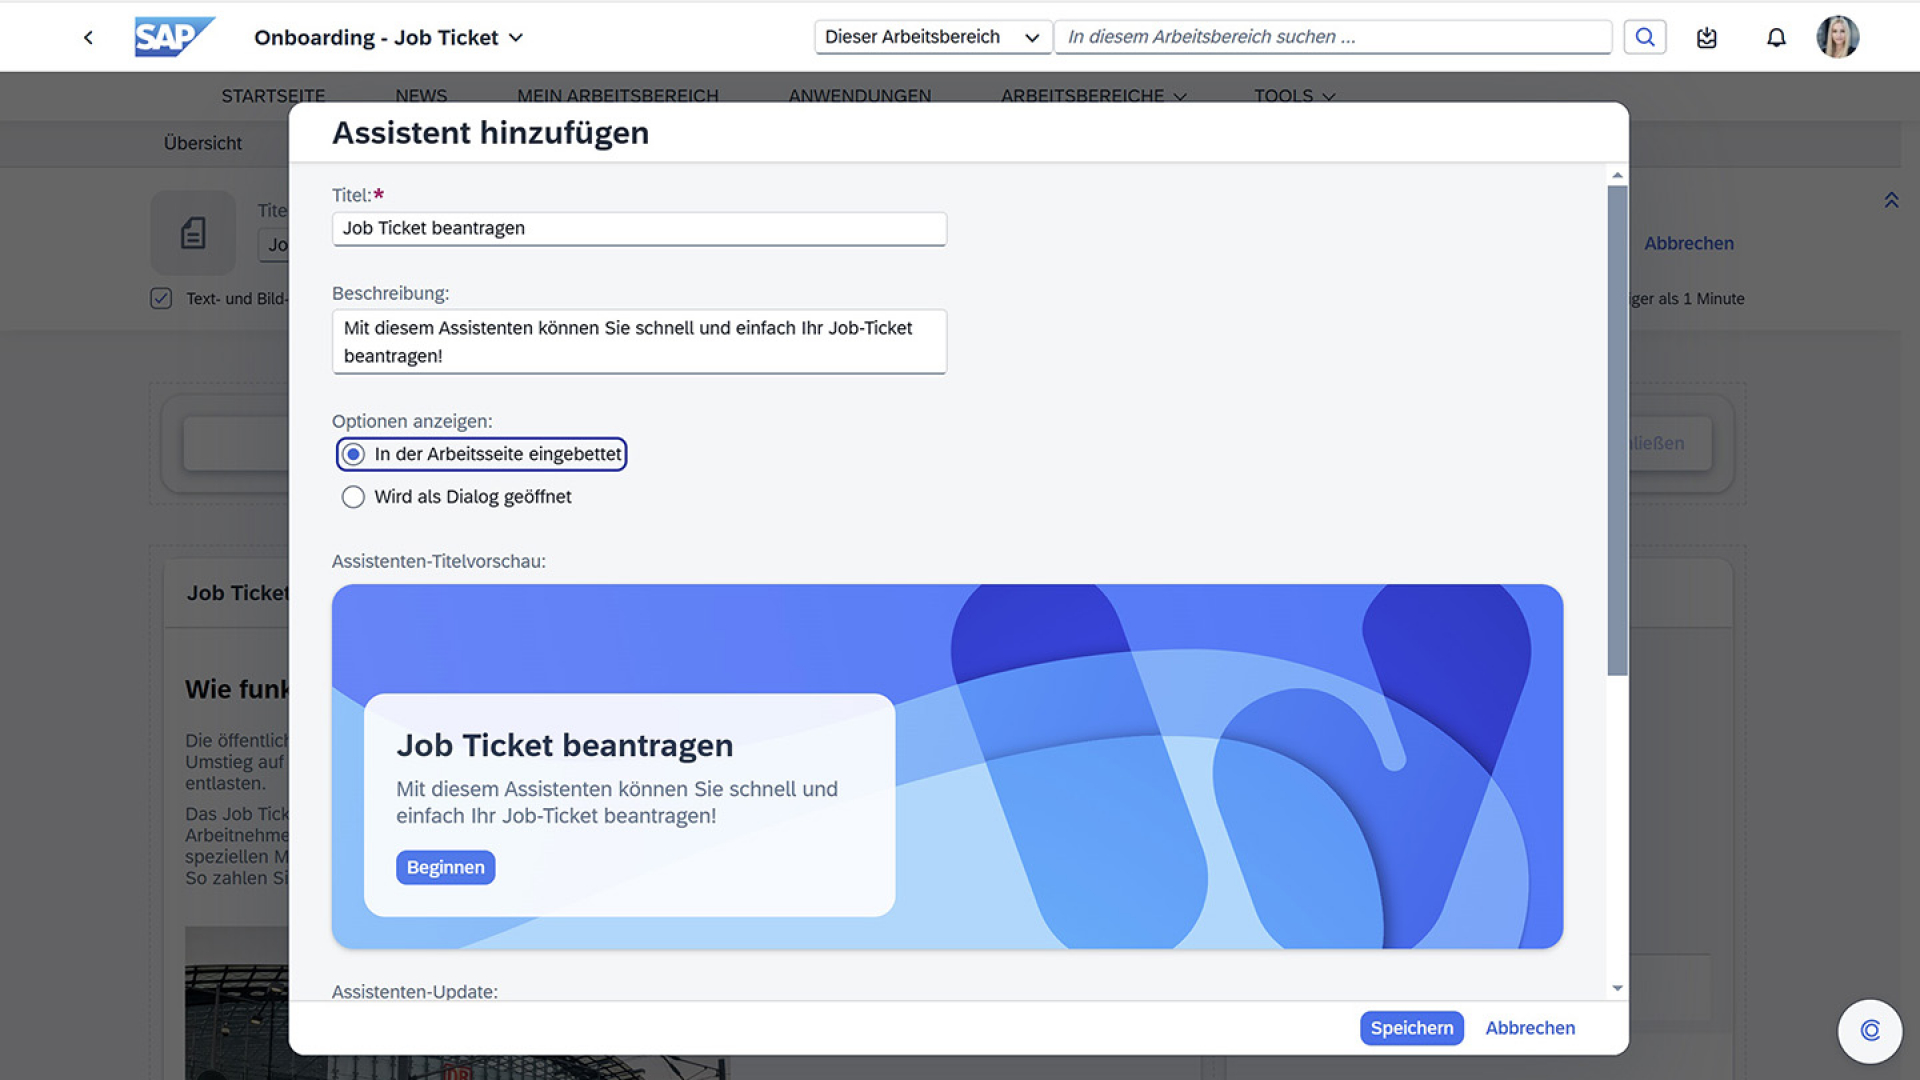1920x1080 pixels.
Task: Click the back arrow in the header
Action: (88, 38)
